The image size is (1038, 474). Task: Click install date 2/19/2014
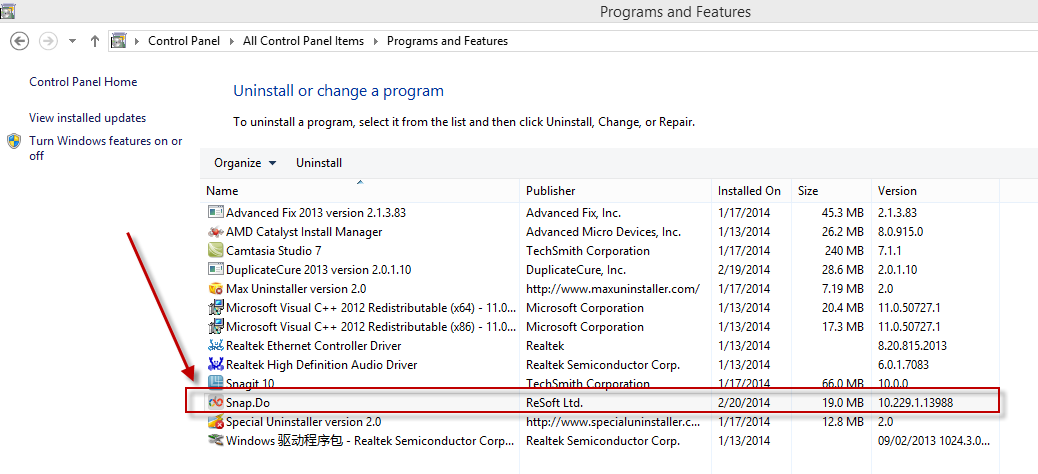tap(744, 270)
